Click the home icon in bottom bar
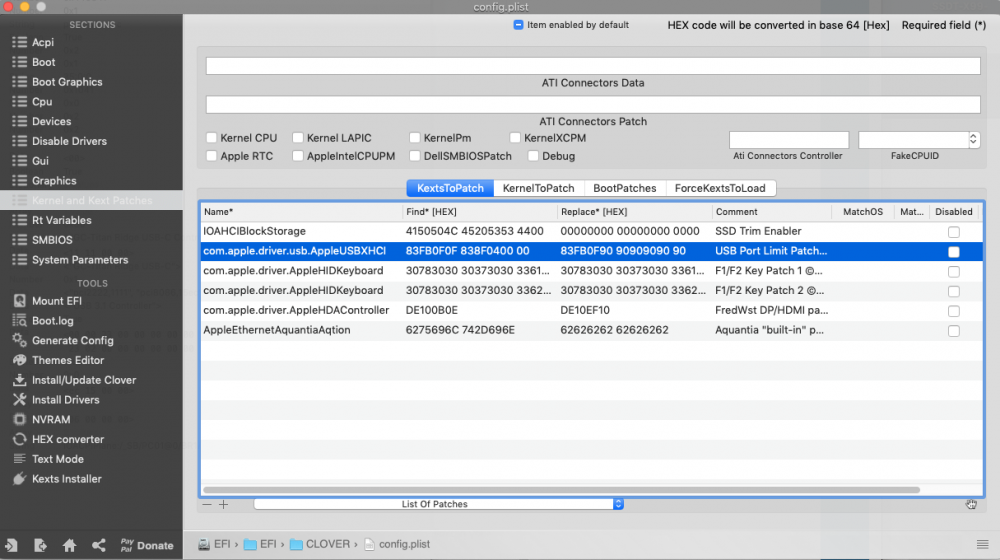This screenshot has width=1000, height=560. click(x=70, y=545)
